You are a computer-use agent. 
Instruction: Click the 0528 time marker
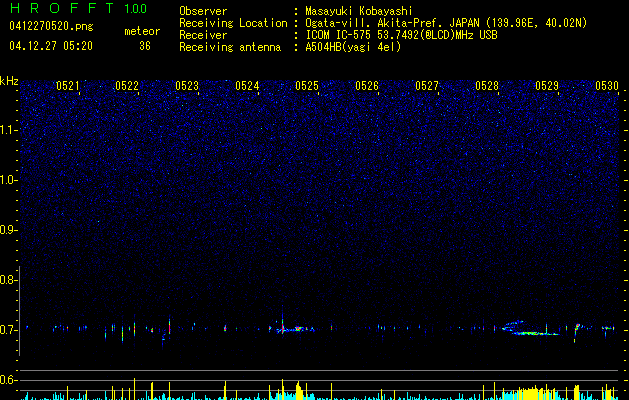pos(487,86)
